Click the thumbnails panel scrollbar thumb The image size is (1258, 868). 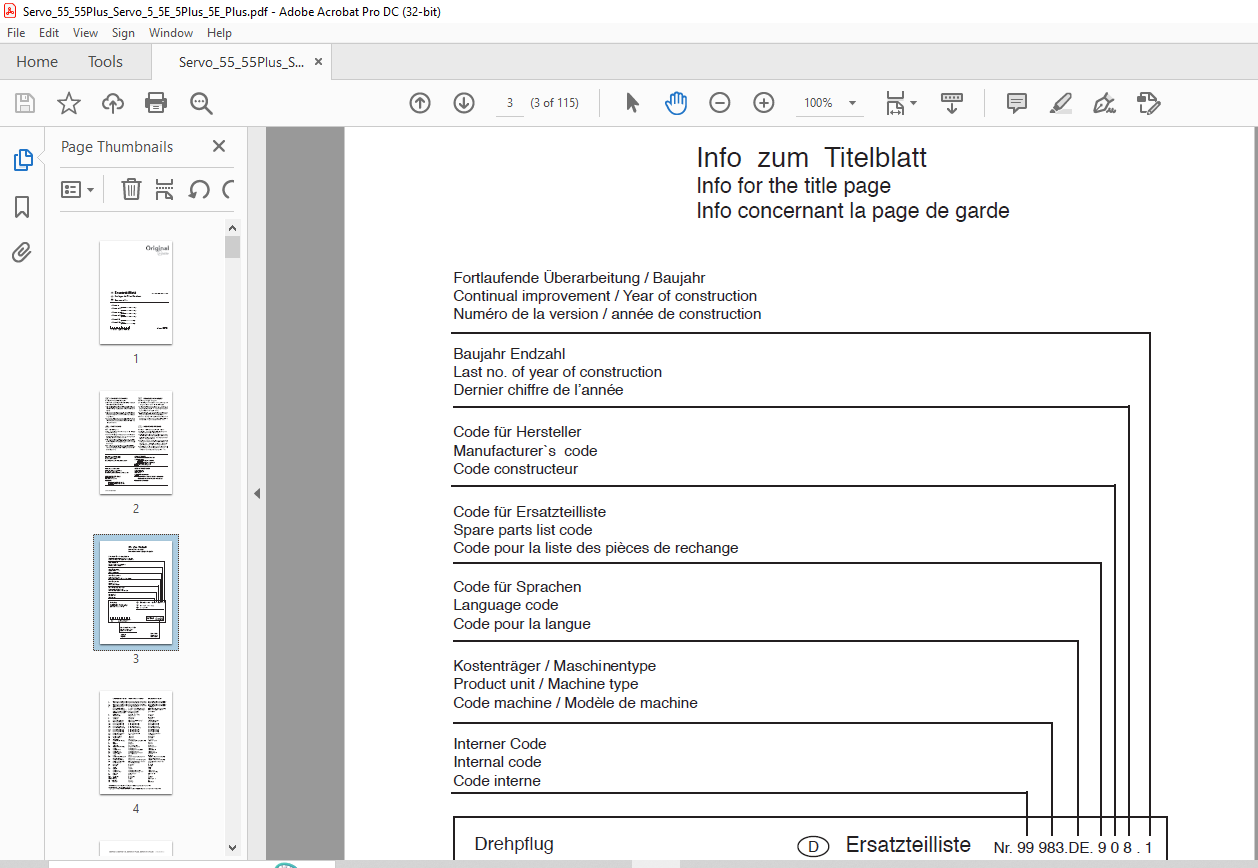click(233, 247)
